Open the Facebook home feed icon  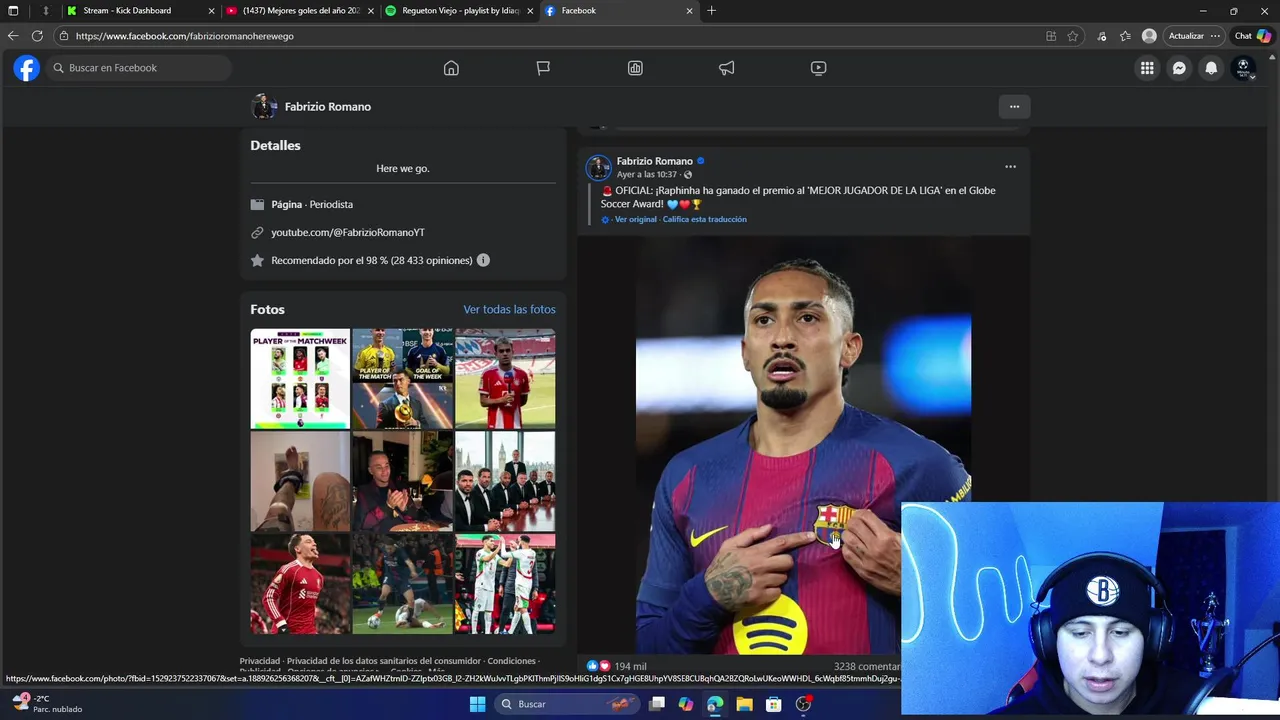451,68
